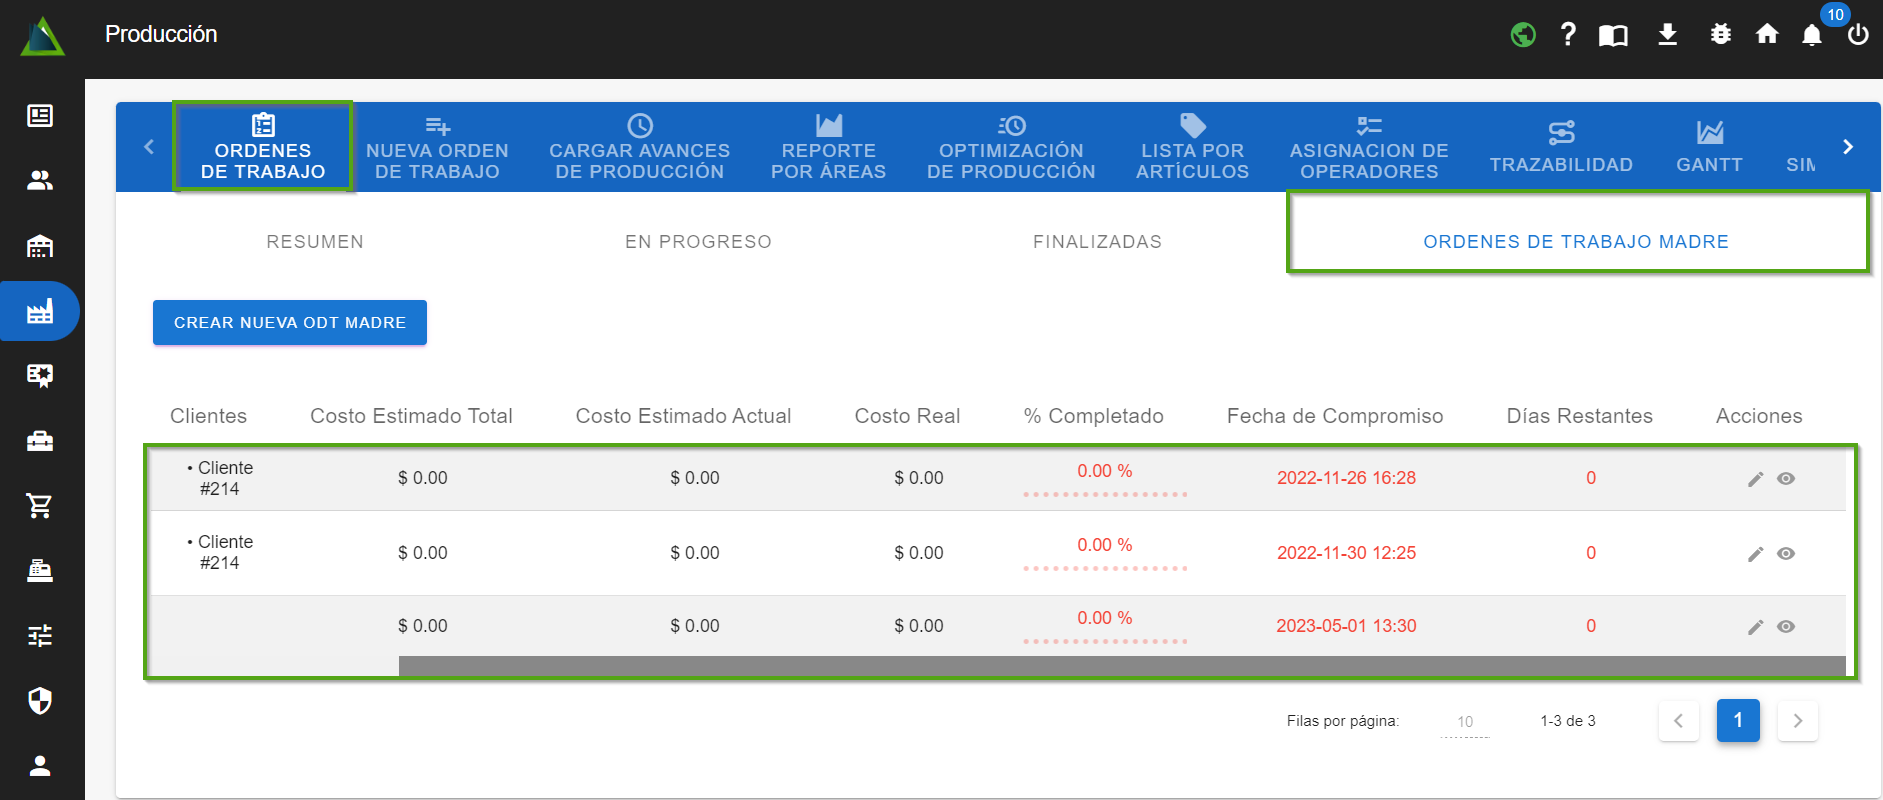Click the power logout icon

[x=1858, y=35]
